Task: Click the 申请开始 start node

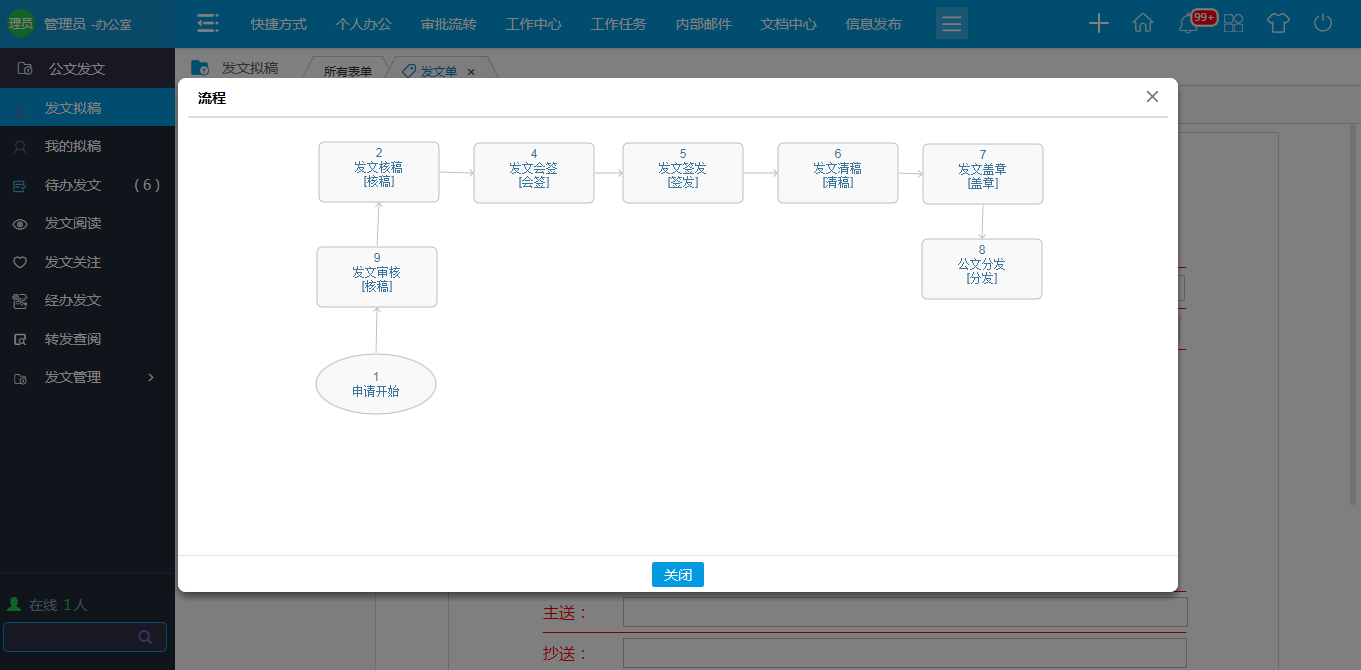Action: pyautogui.click(x=376, y=384)
